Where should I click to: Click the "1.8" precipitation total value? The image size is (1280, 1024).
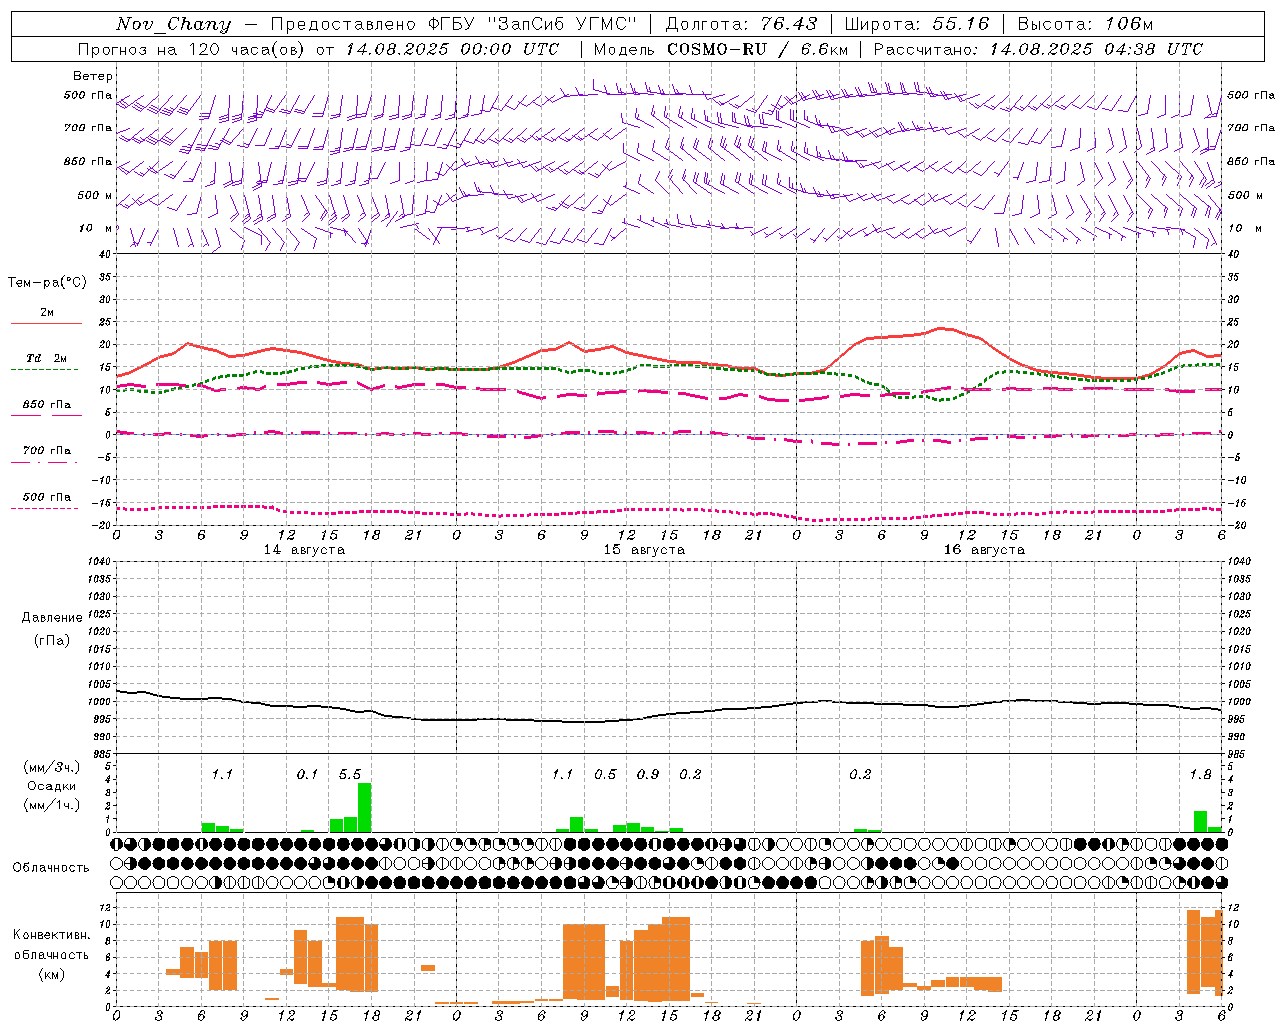pos(1200,774)
